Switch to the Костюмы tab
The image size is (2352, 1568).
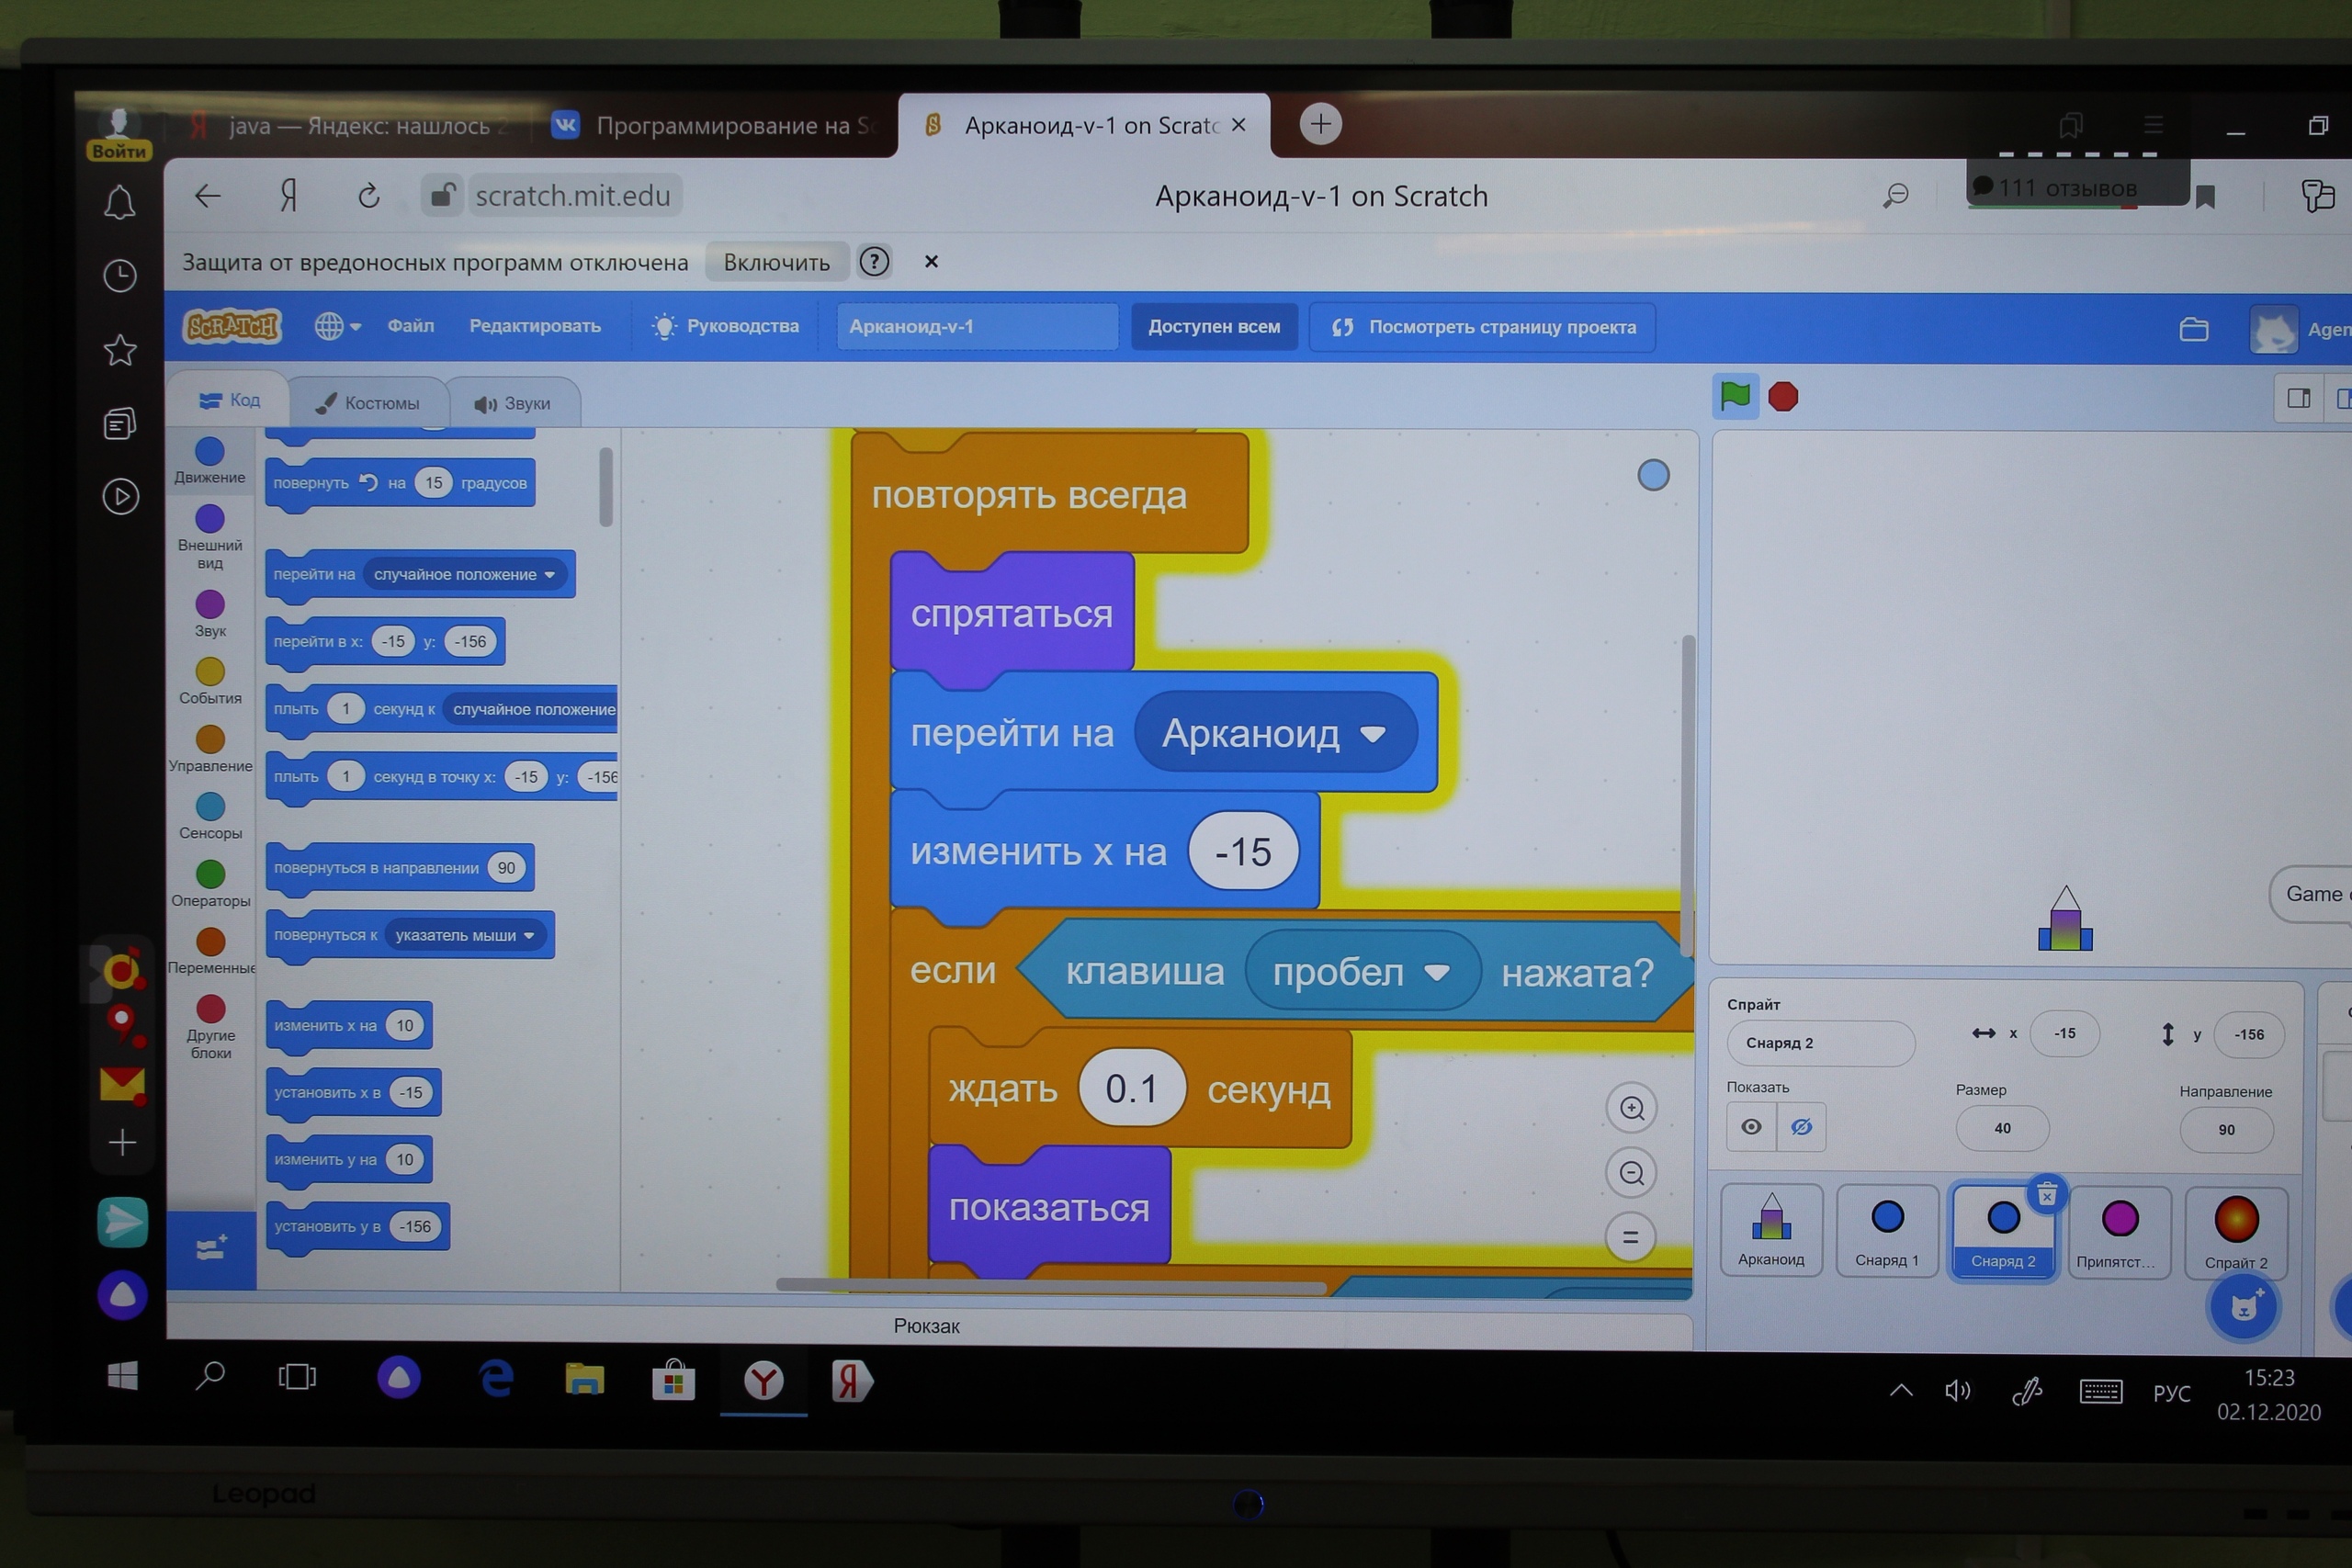coord(368,403)
